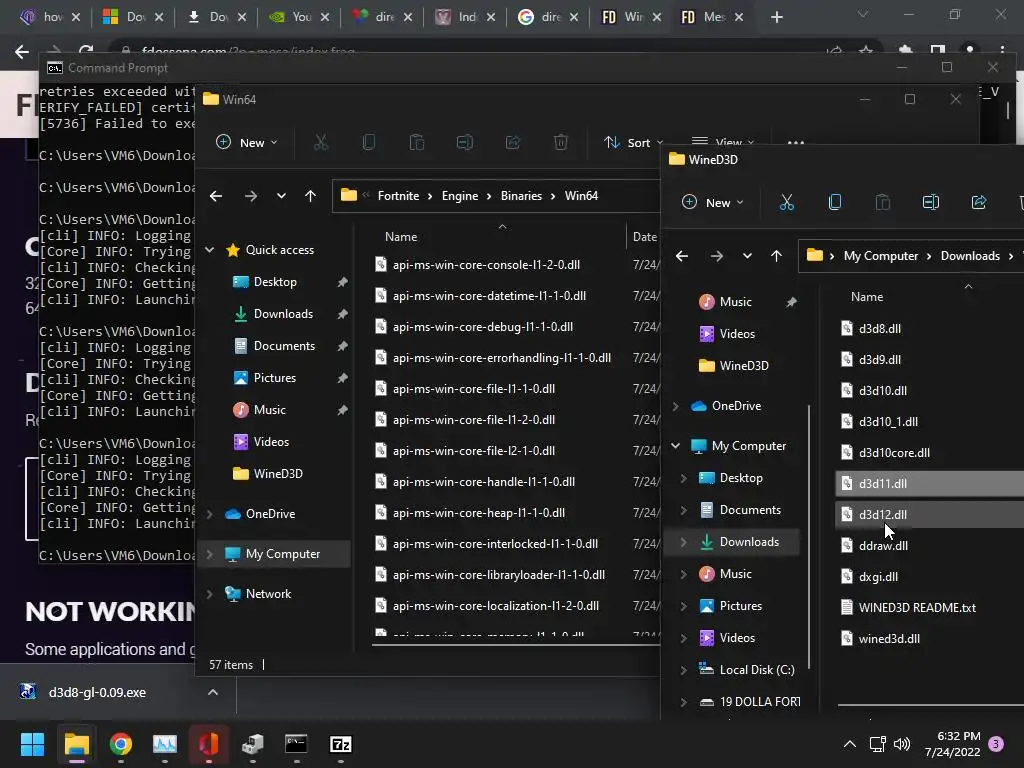
Task: Open the New dropdown in Win64 window
Action: (247, 142)
